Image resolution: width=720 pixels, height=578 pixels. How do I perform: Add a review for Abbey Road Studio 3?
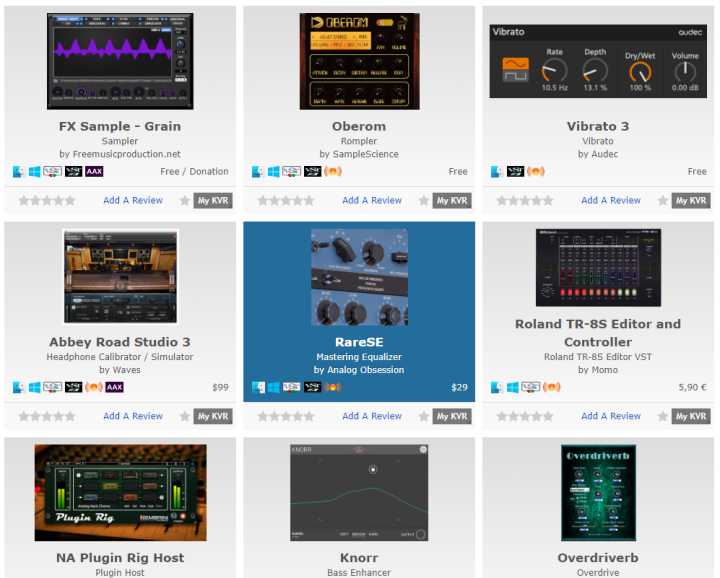click(133, 416)
